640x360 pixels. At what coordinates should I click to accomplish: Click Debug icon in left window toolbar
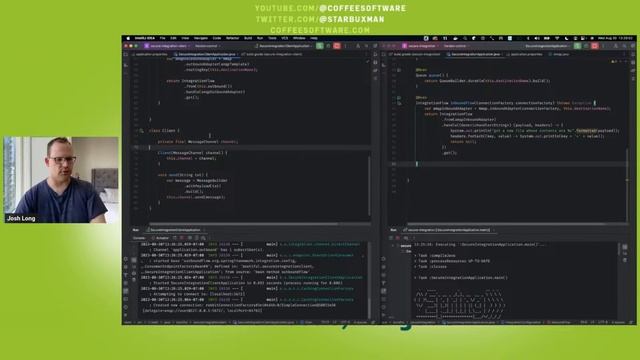(x=328, y=46)
